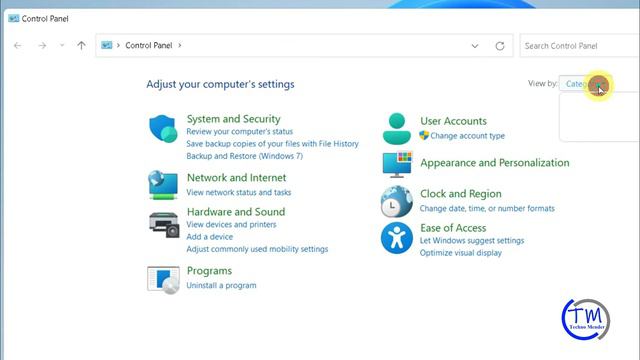This screenshot has height=360, width=640.
Task: Open Clock and Region heading link
Action: click(x=461, y=194)
